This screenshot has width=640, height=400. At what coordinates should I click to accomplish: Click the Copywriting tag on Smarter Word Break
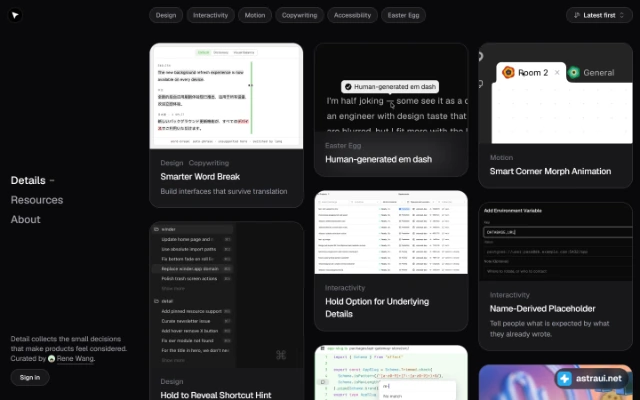(209, 163)
